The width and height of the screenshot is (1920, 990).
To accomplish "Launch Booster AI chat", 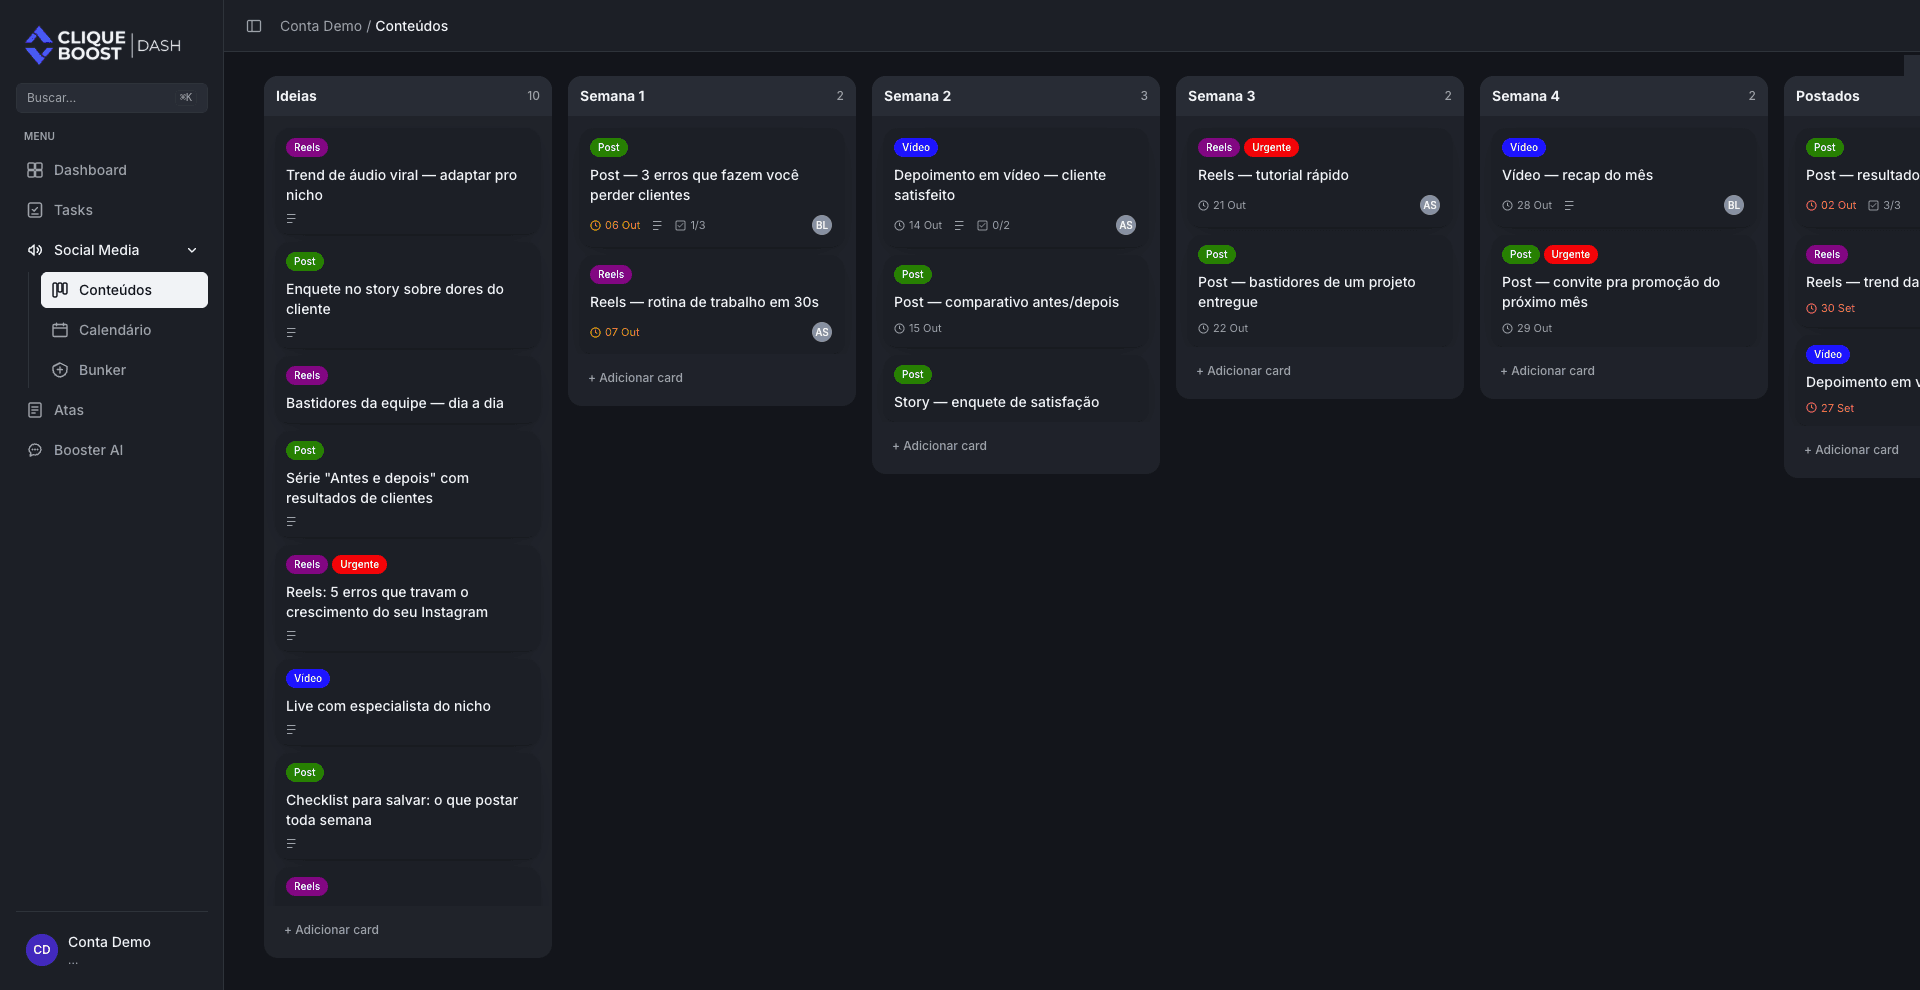I will [112, 450].
